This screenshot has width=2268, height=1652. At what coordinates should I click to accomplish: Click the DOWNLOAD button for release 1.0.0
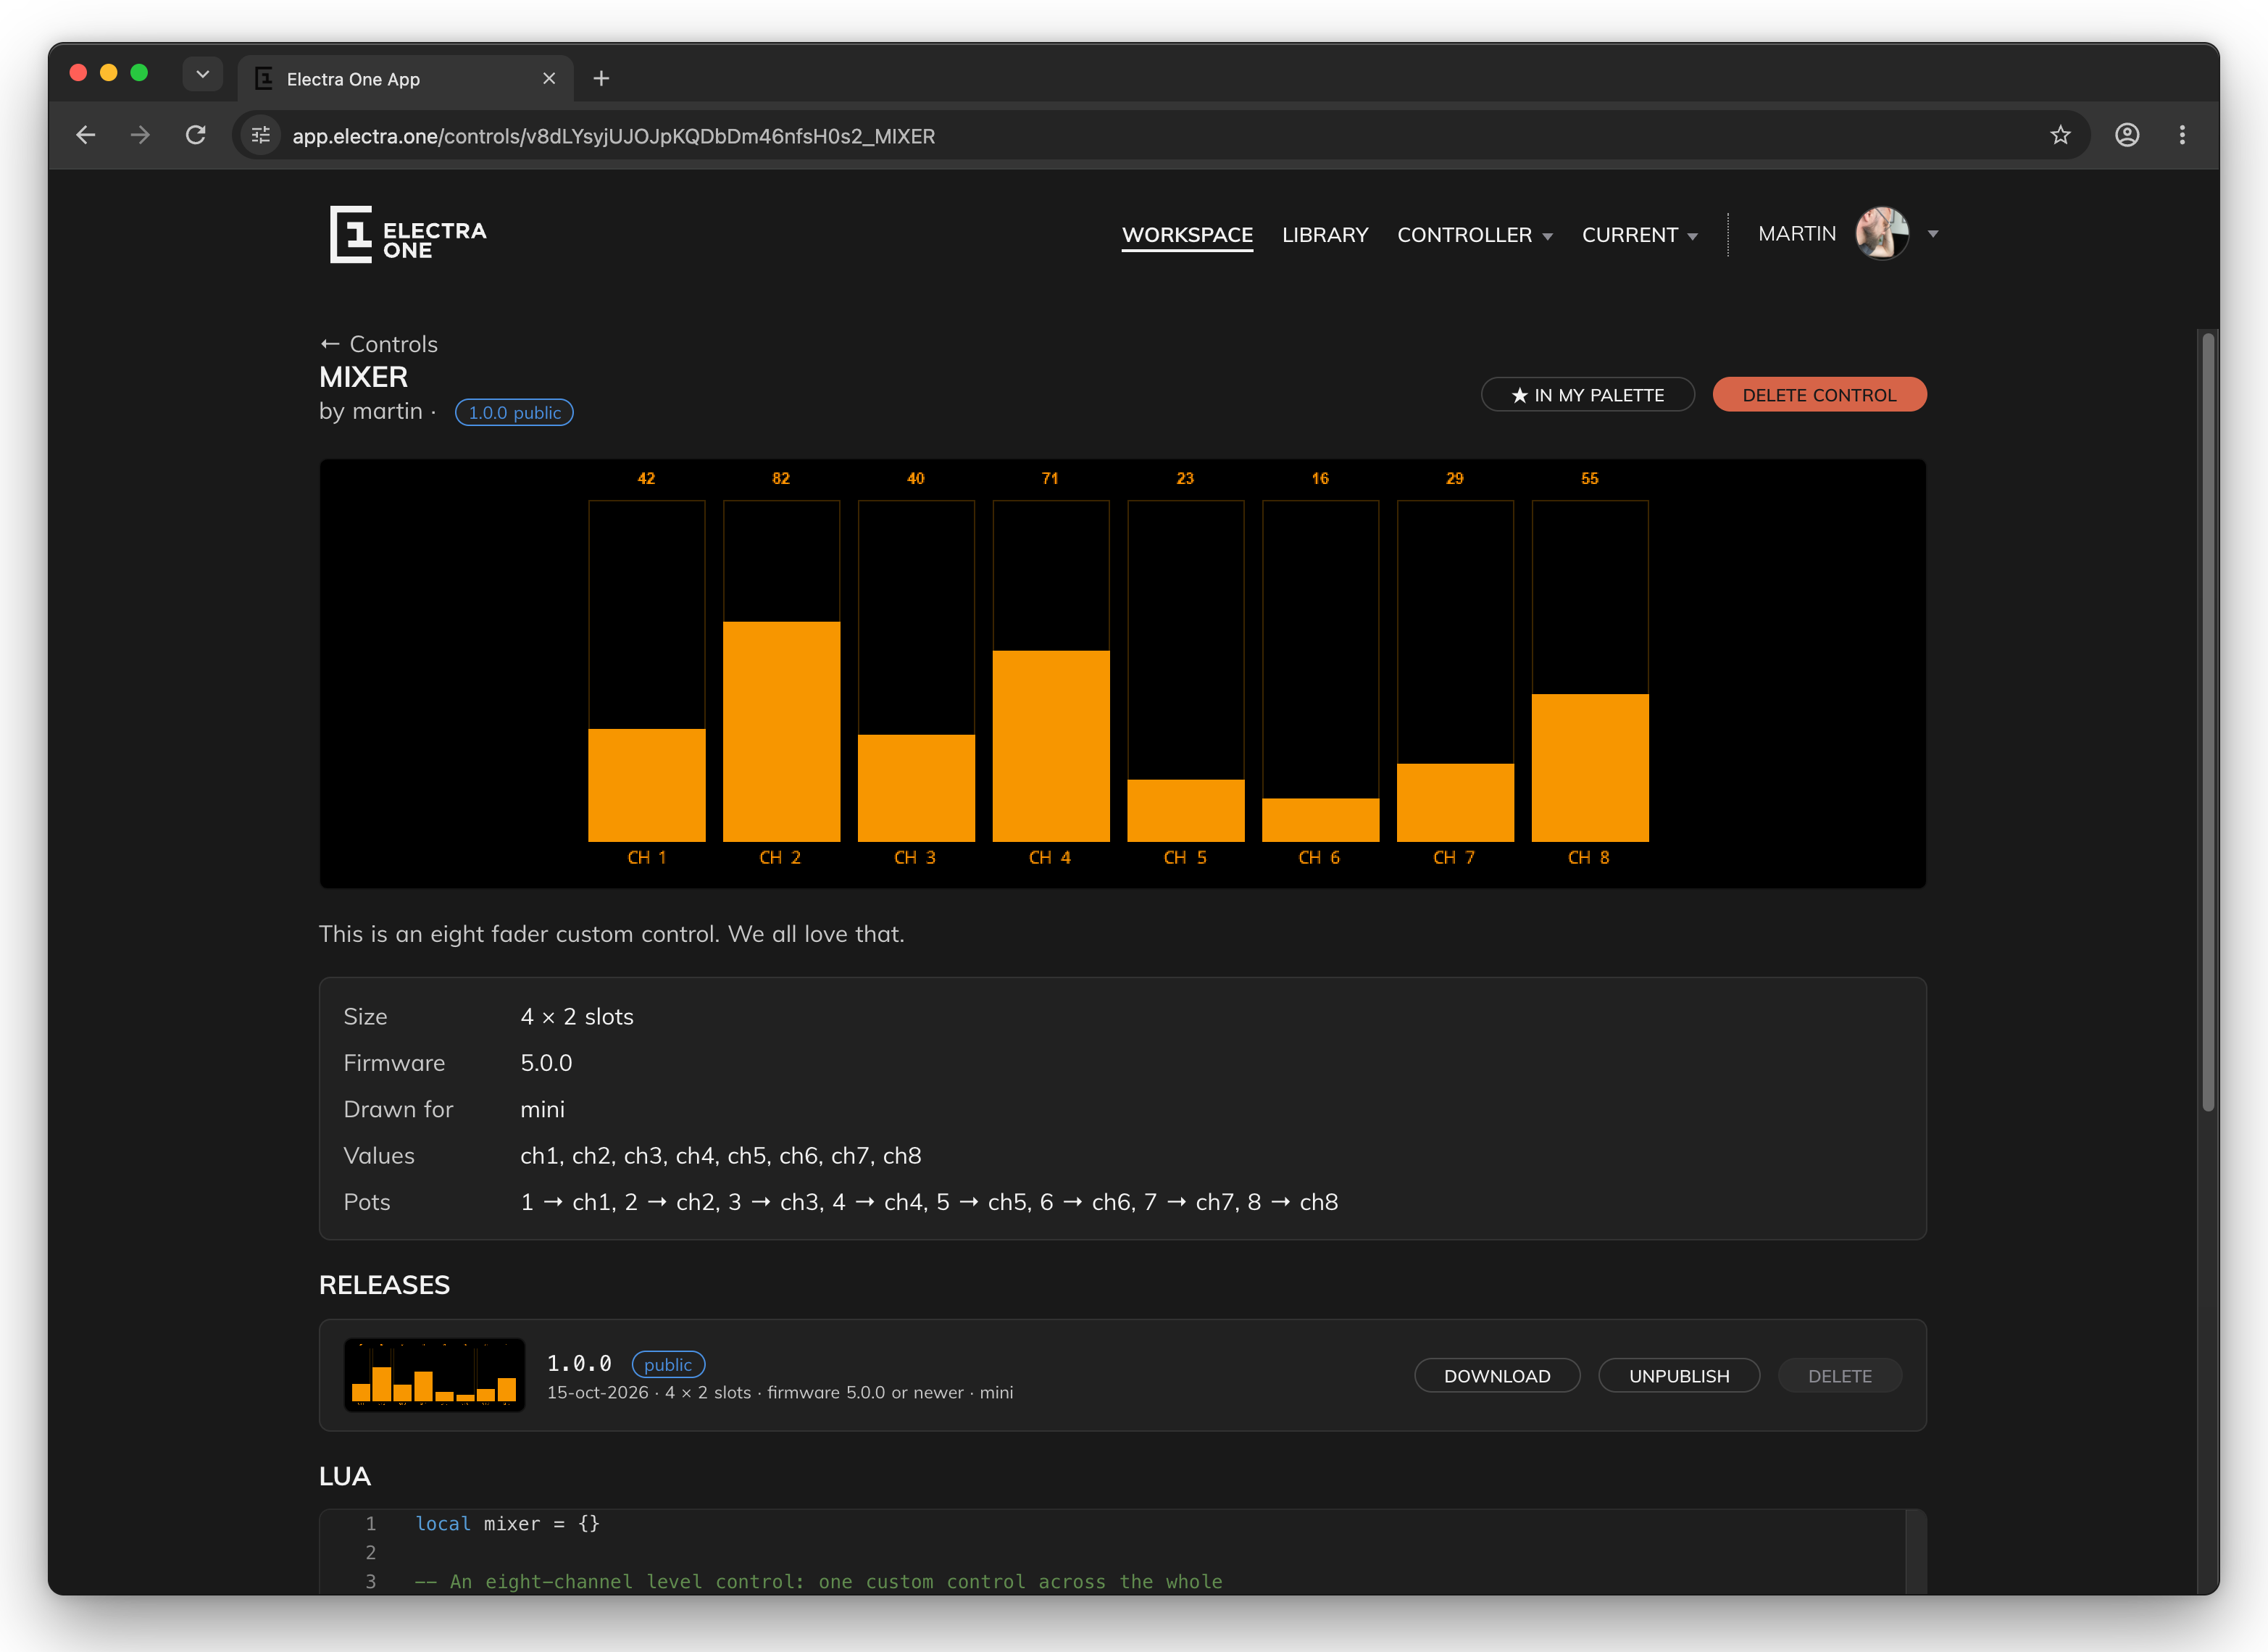[x=1497, y=1375]
